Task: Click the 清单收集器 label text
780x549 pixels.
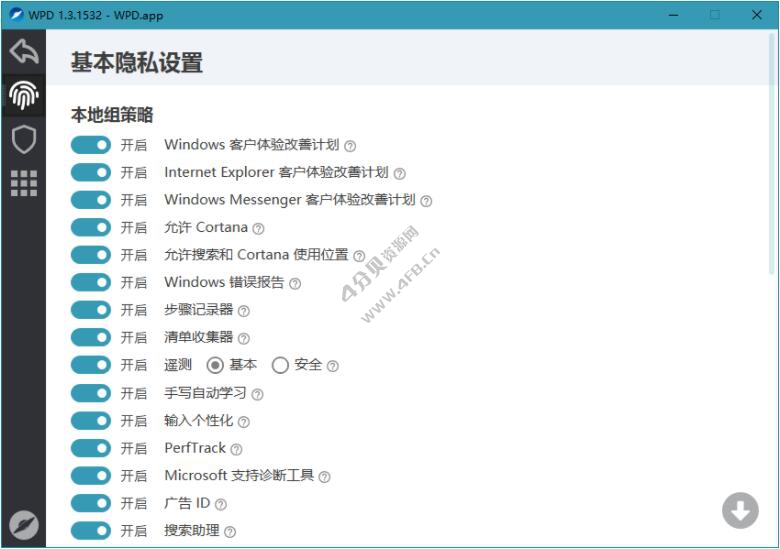Action: [199, 338]
